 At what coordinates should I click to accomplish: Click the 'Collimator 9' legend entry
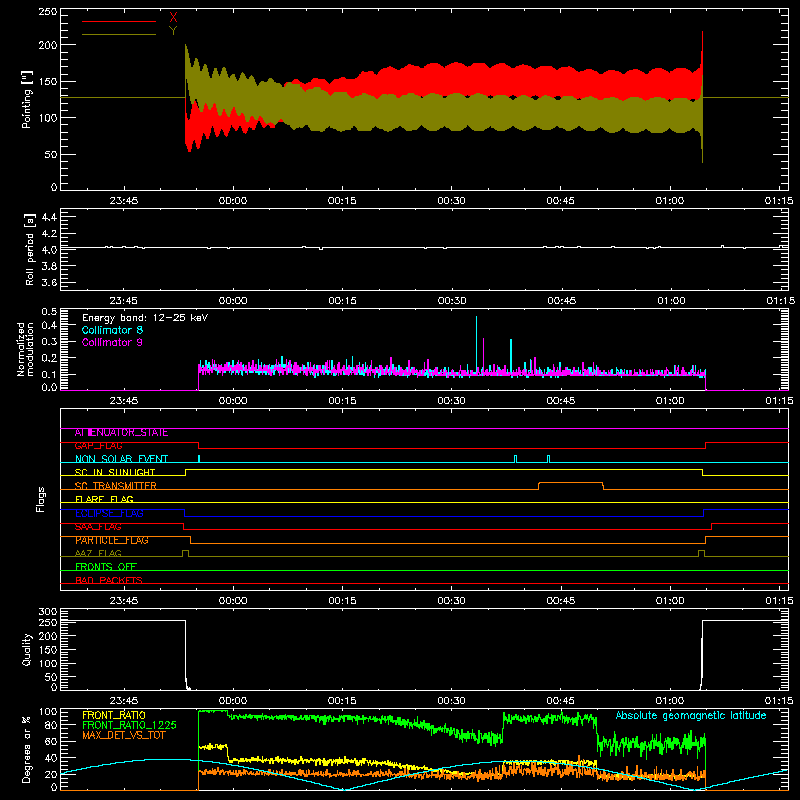coord(112,342)
